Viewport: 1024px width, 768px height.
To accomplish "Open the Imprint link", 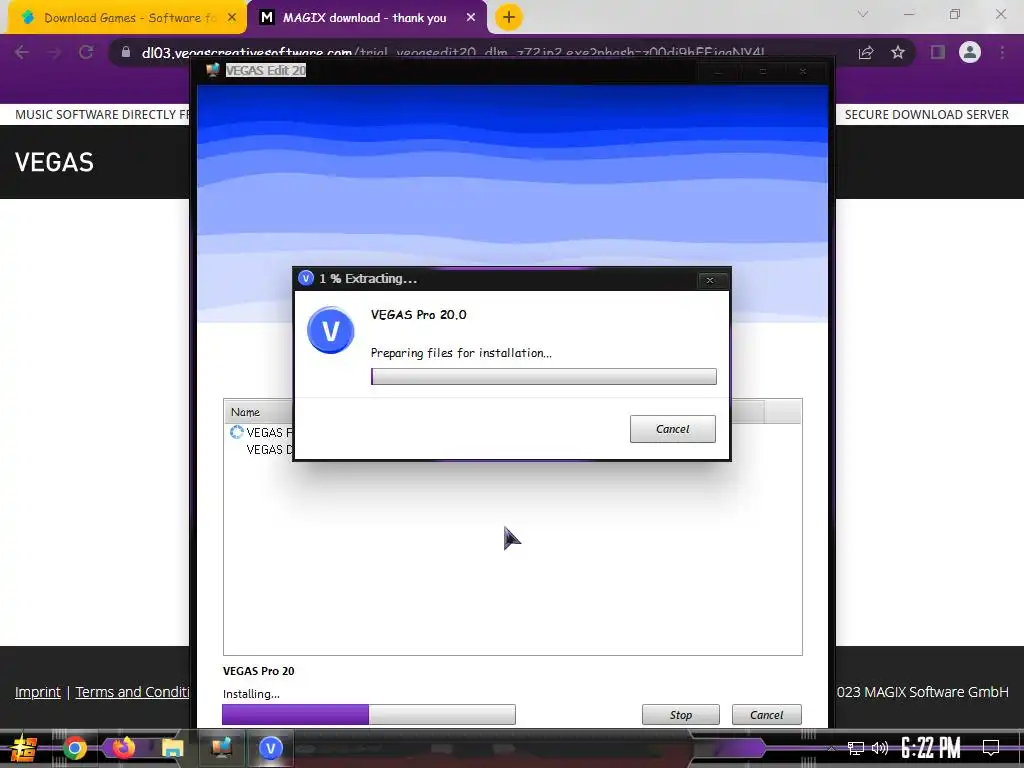I will (38, 692).
